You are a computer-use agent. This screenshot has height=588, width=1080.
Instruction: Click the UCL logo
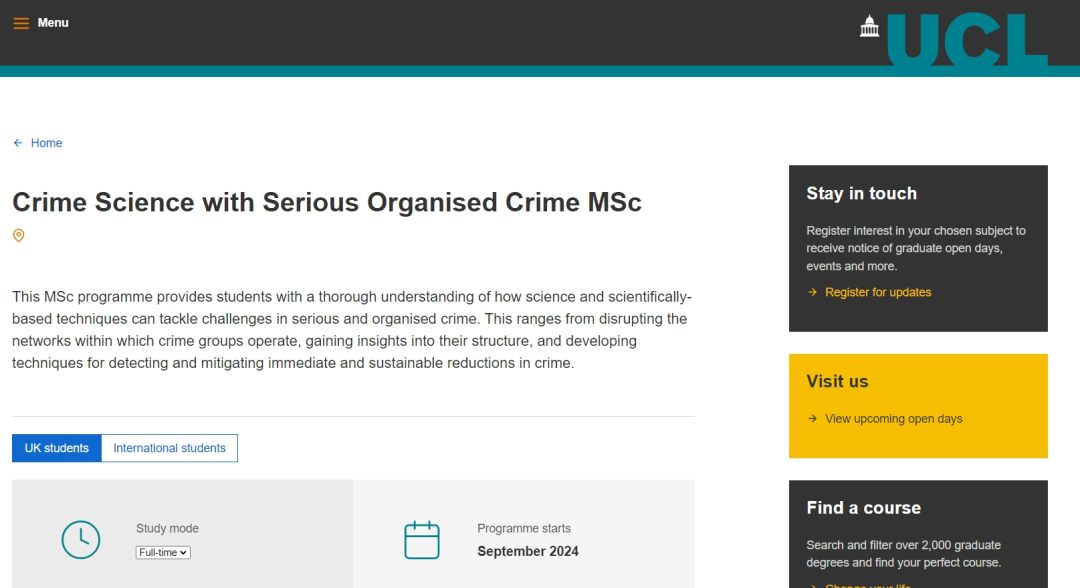967,40
